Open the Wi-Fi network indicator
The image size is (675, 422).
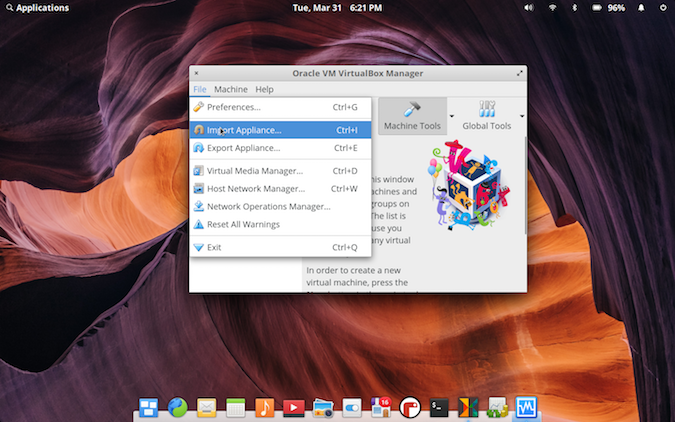pyautogui.click(x=552, y=8)
